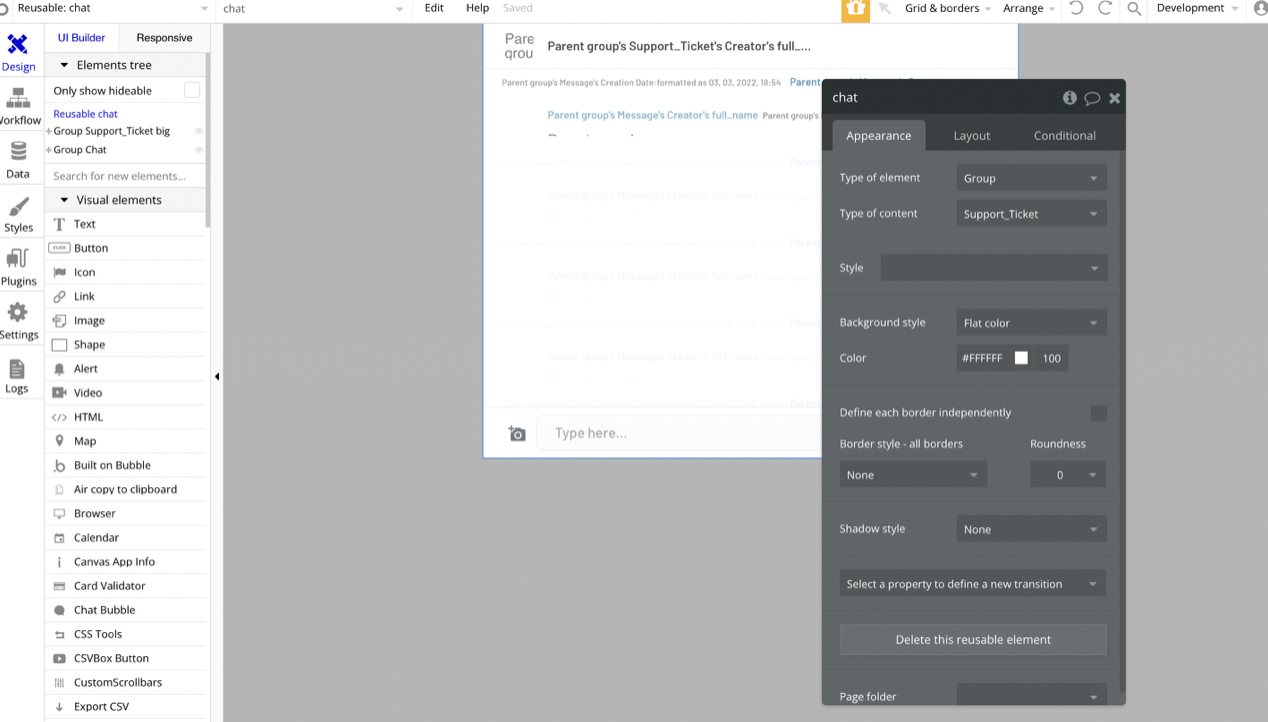Viewport: 1268px width, 722px height.
Task: Open the Background style dropdown
Action: (1031, 323)
